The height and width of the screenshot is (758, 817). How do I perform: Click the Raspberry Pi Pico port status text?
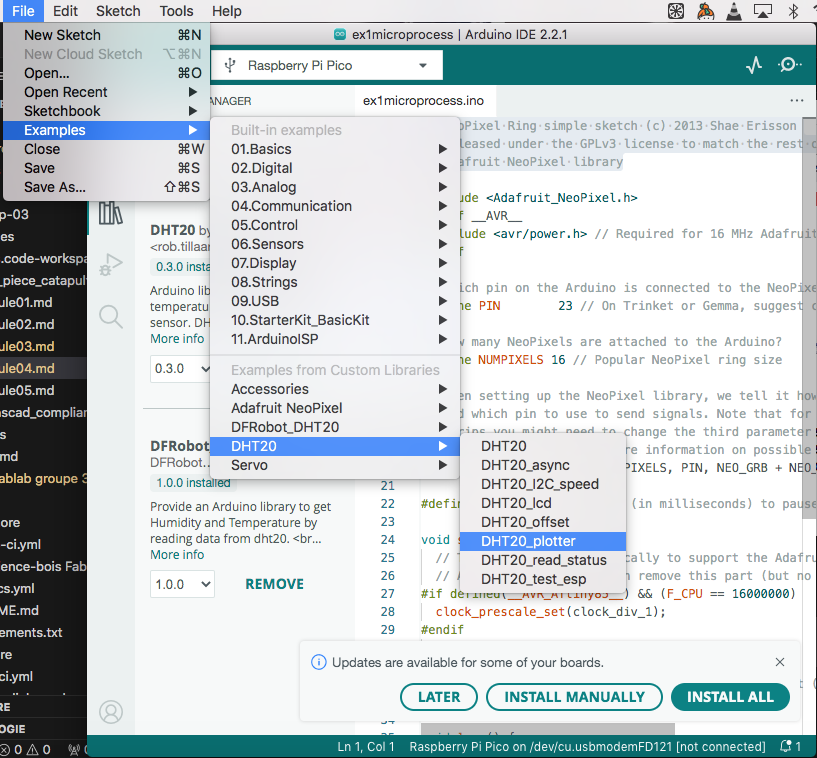587,747
